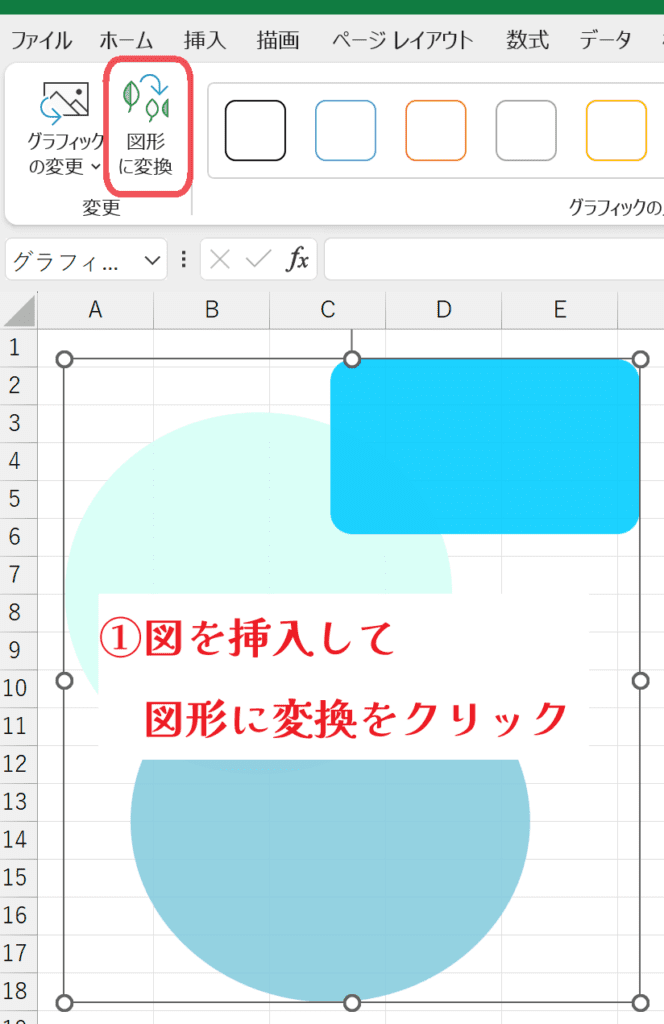The image size is (664, 1024).
Task: Open the ファイル menu tab
Action: [x=41, y=41]
